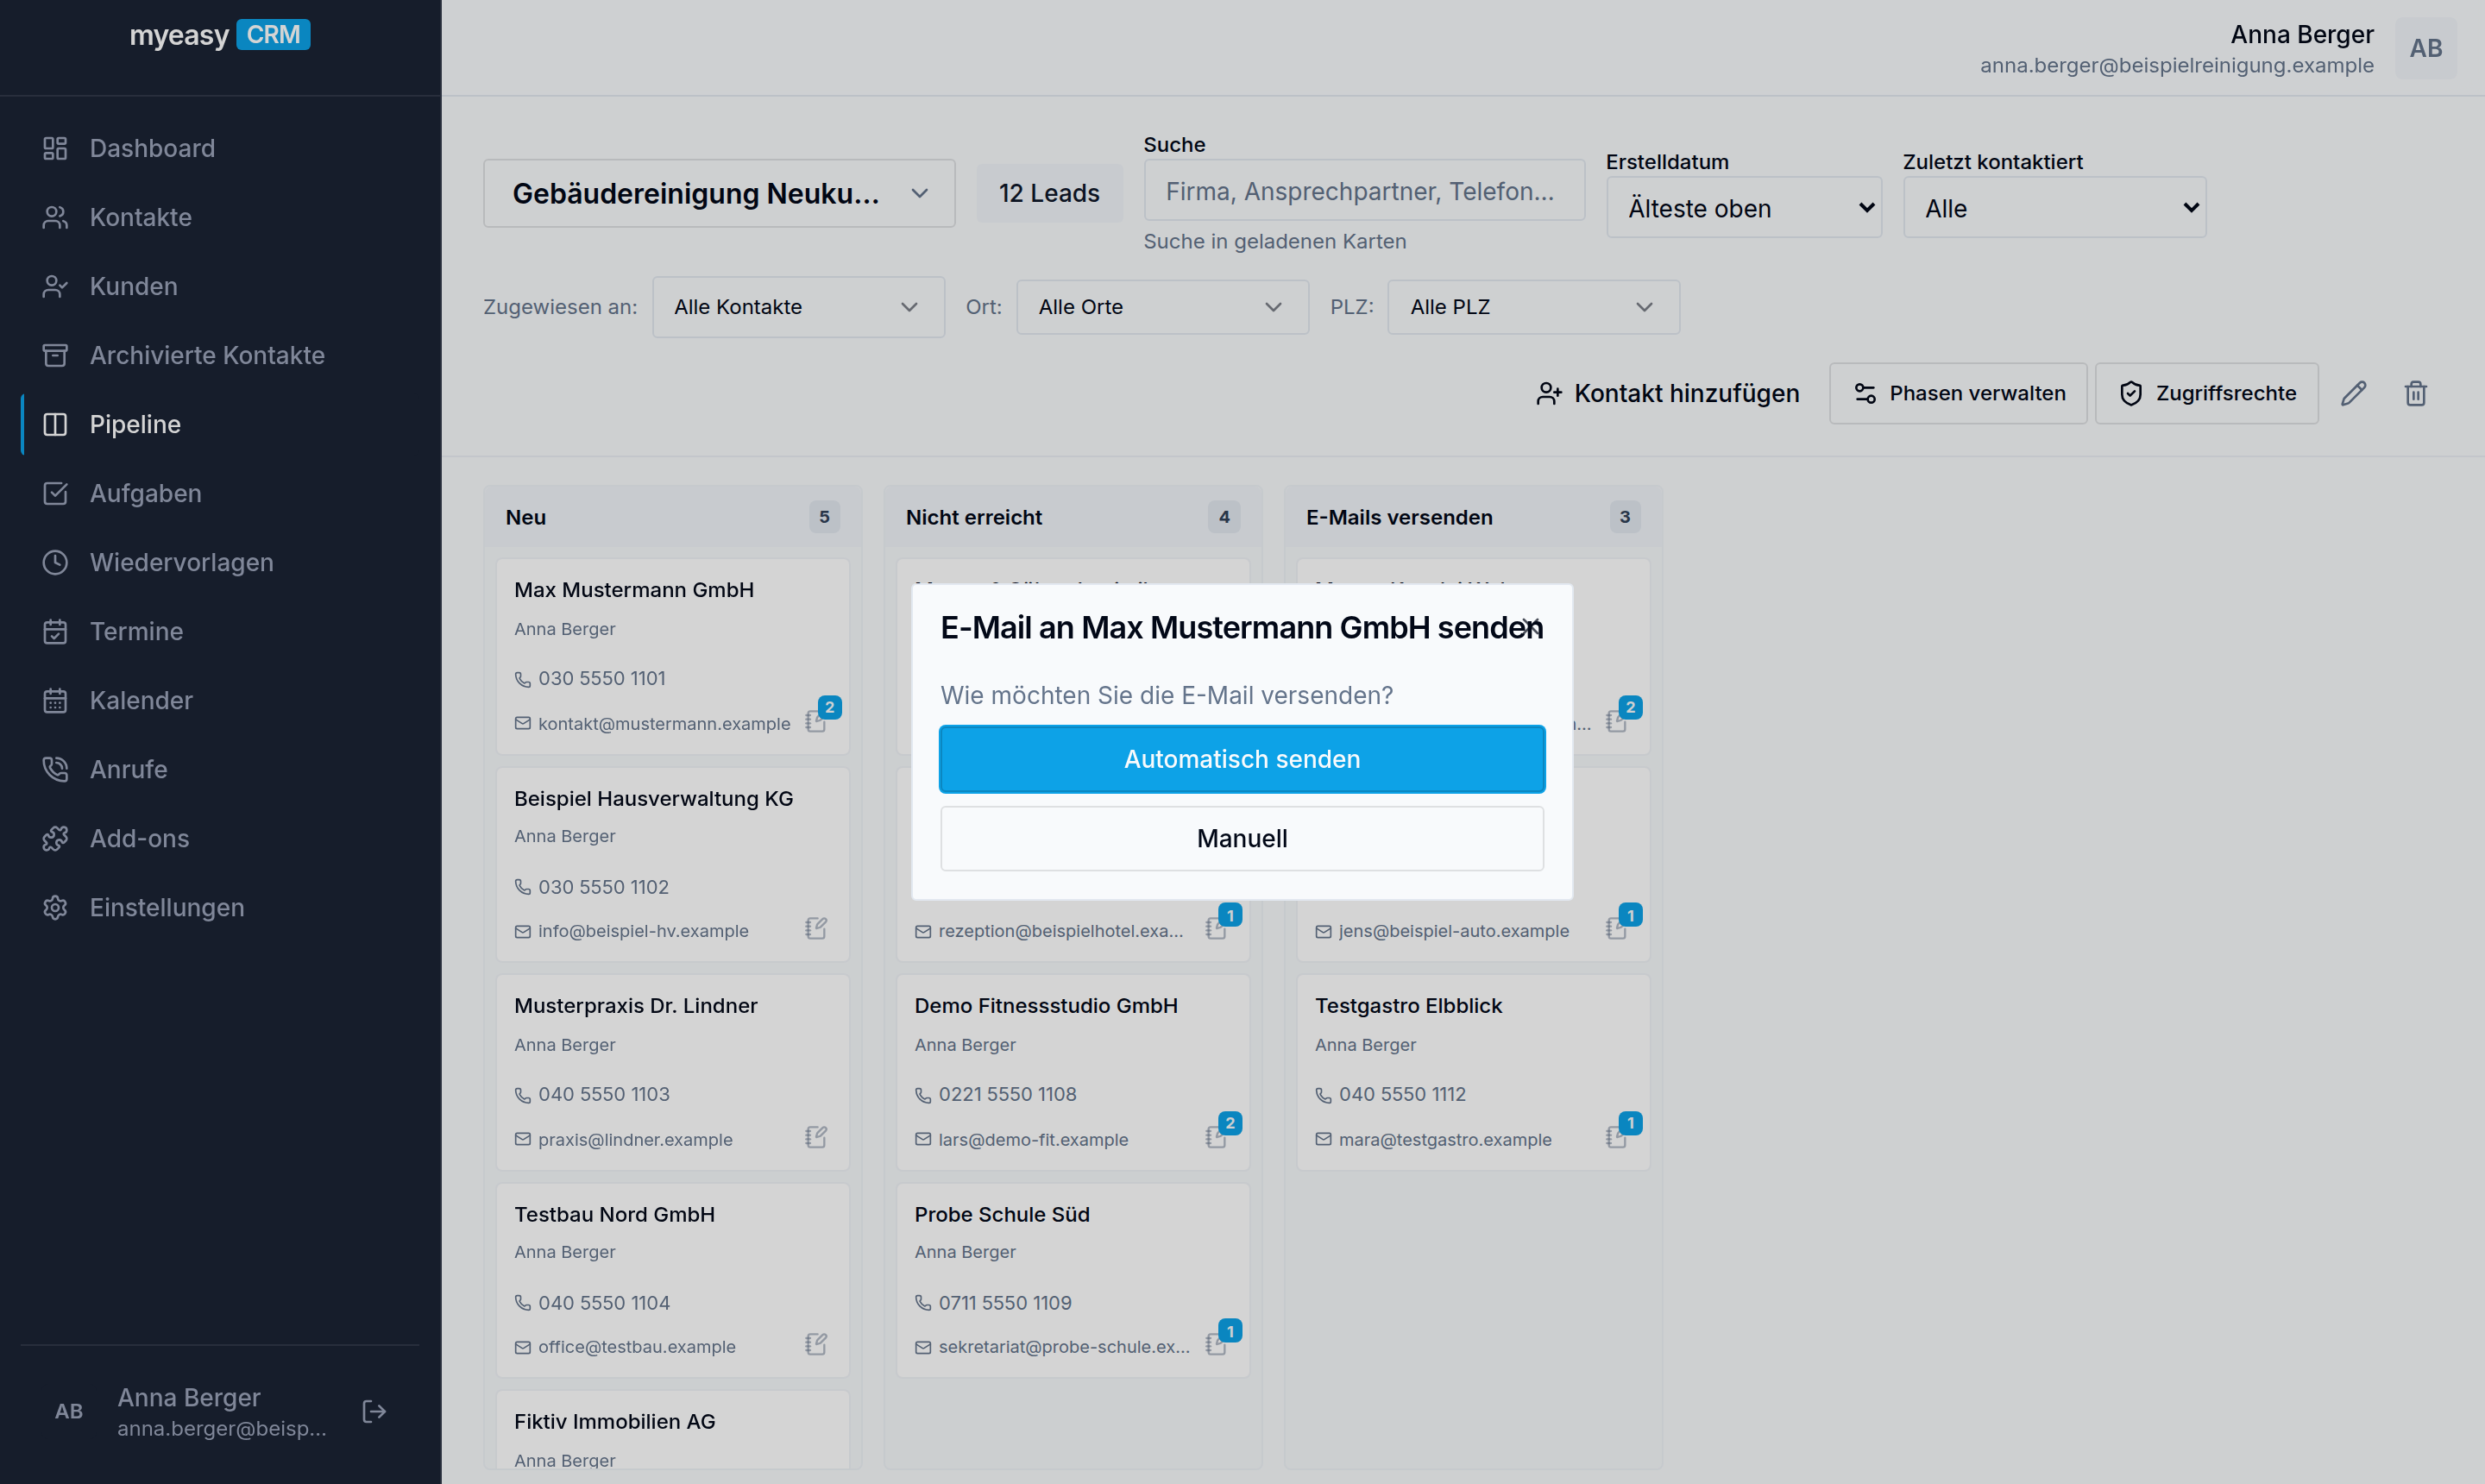Image resolution: width=2485 pixels, height=1484 pixels.
Task: Expand the Alle PLZ dropdown
Action: pos(1533,307)
